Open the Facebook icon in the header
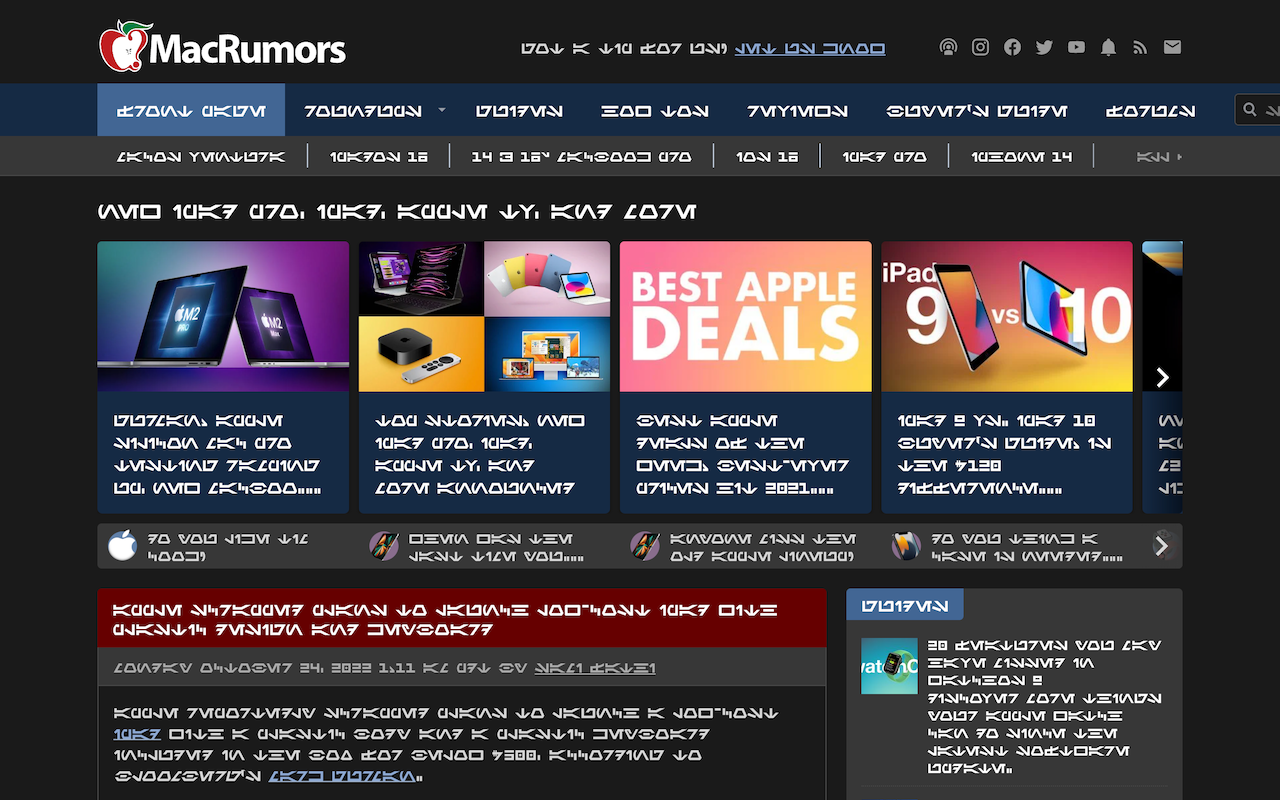The height and width of the screenshot is (800, 1280). pos(1012,47)
